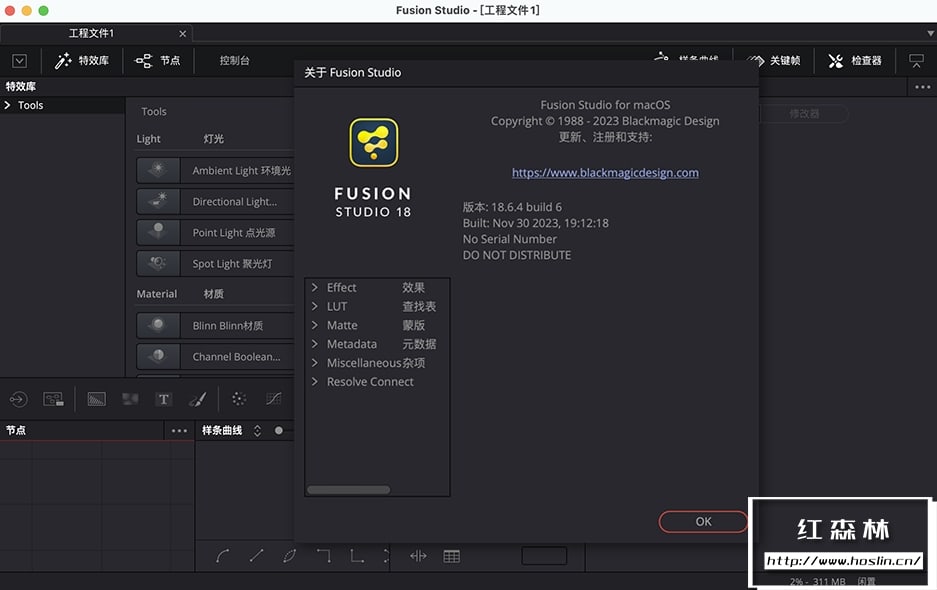Adjust the spline panel zoom slider dot
The image size is (937, 590).
point(278,430)
